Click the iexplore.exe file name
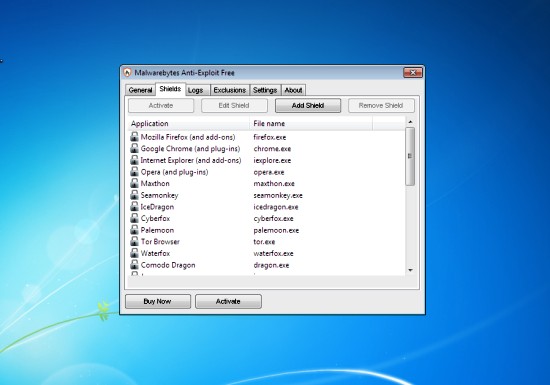 [x=272, y=160]
